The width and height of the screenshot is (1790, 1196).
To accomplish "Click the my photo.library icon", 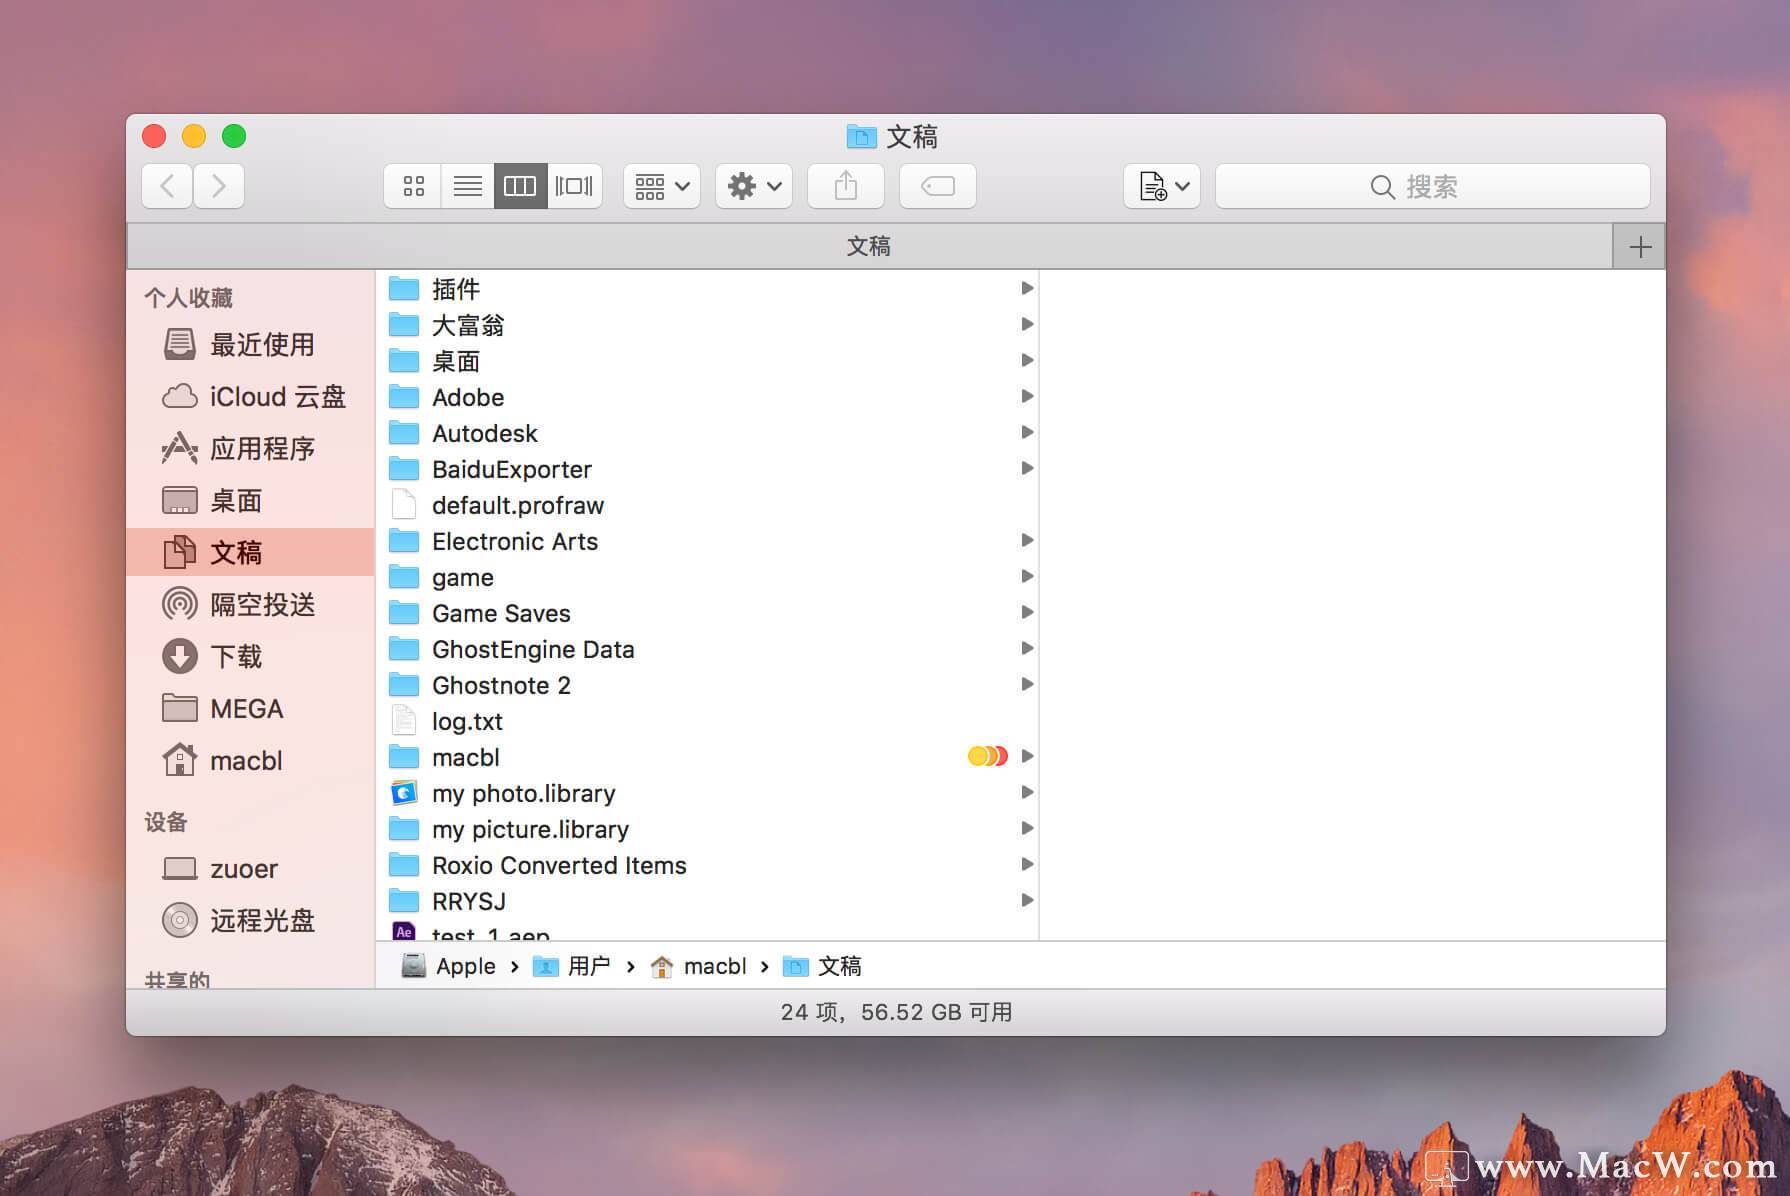I will pyautogui.click(x=404, y=793).
